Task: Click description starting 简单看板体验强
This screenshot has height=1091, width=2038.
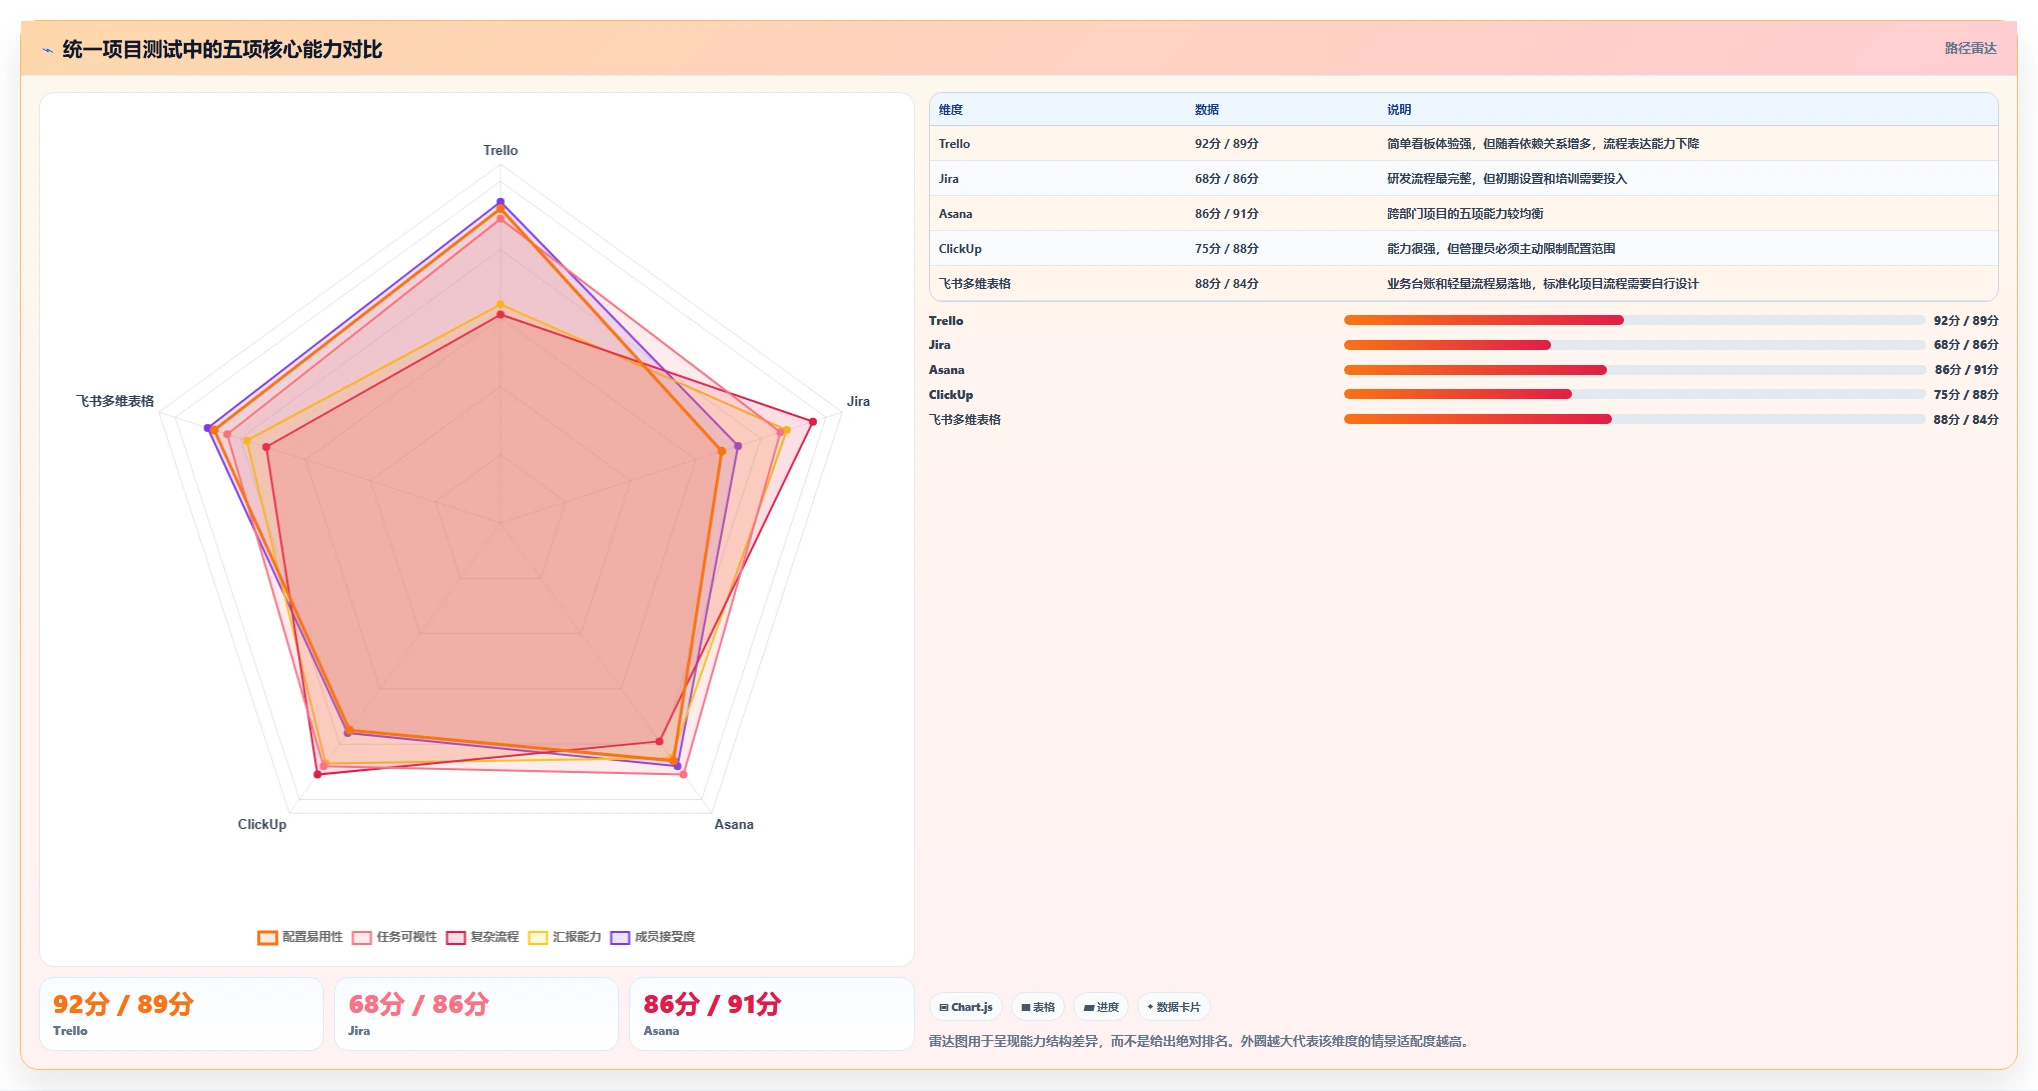Action: [1543, 144]
